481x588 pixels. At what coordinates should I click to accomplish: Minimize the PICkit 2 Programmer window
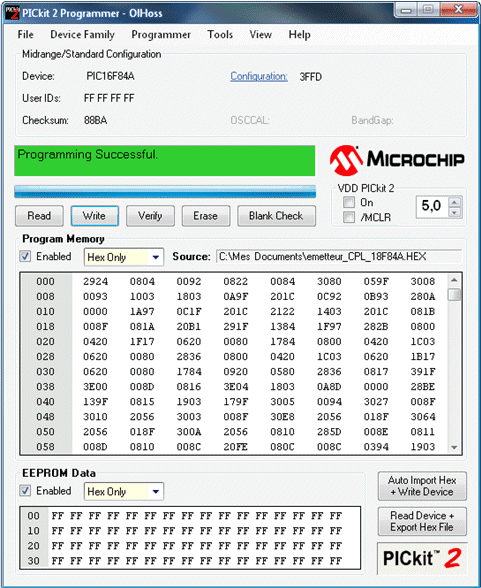[x=406, y=10]
